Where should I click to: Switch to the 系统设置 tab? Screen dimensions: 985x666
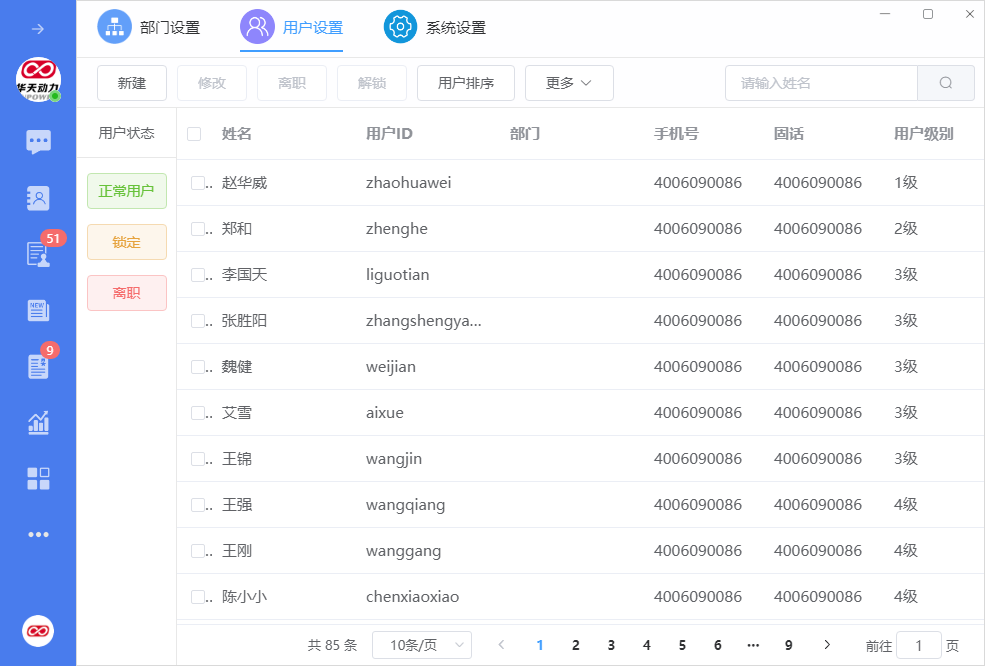tap(436, 27)
